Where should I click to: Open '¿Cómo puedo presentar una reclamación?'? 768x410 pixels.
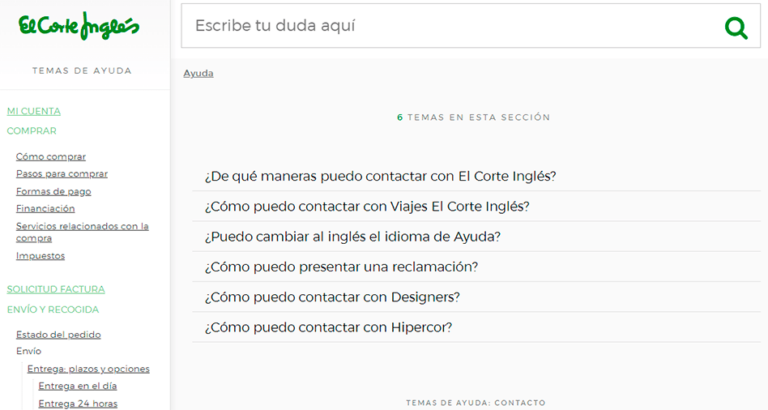341,267
